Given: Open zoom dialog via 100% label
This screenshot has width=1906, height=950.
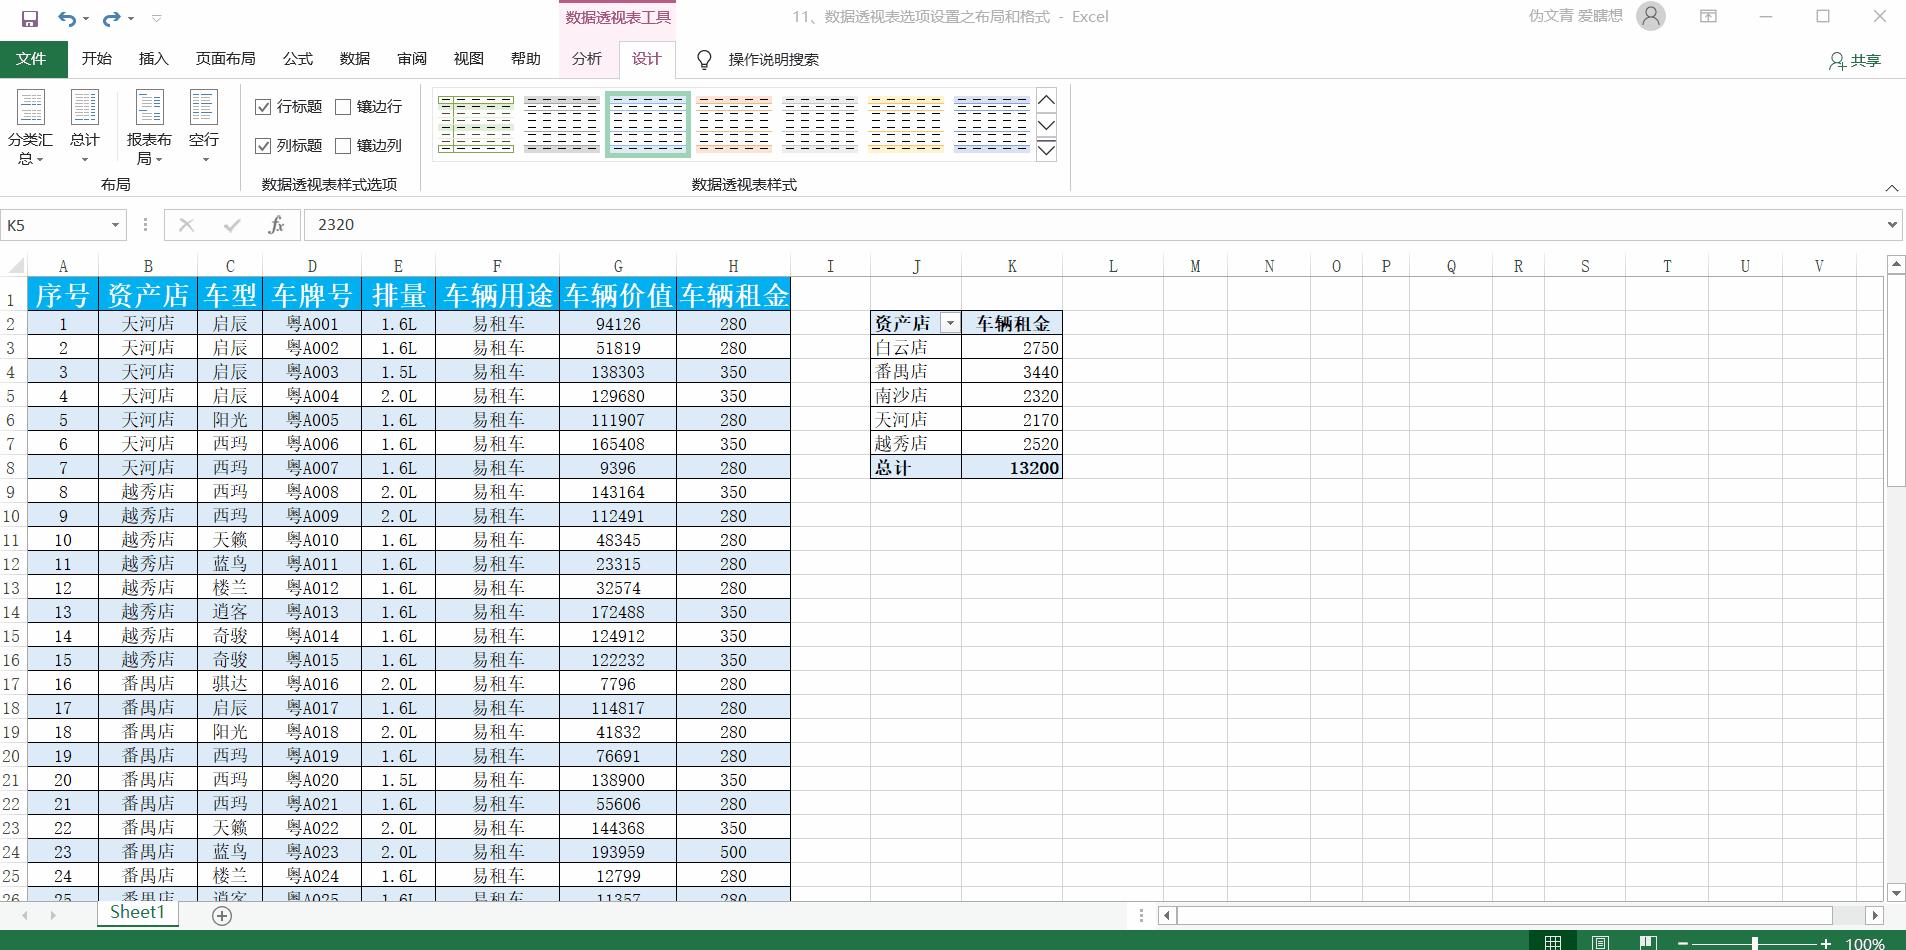Looking at the screenshot, I should [x=1865, y=943].
